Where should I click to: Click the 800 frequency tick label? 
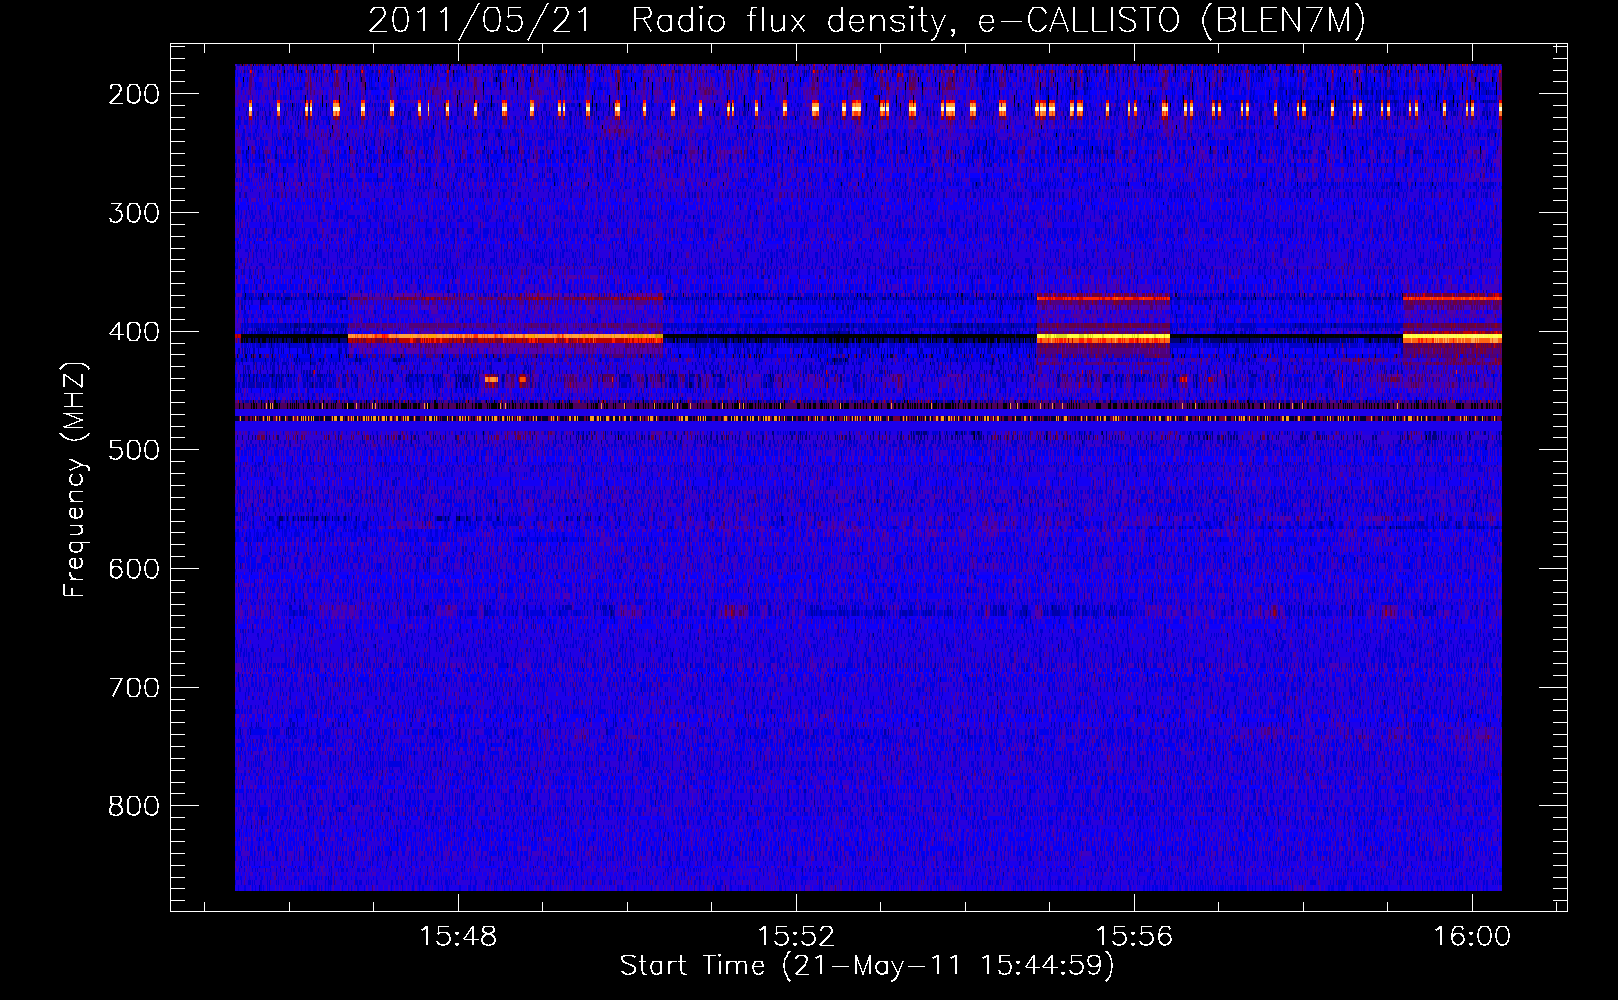tap(134, 806)
